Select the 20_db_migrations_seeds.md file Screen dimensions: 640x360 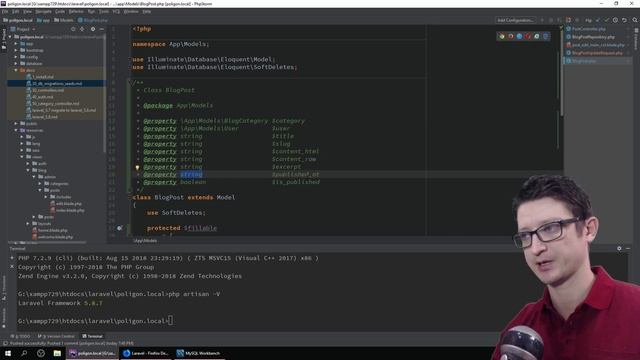pos(54,84)
